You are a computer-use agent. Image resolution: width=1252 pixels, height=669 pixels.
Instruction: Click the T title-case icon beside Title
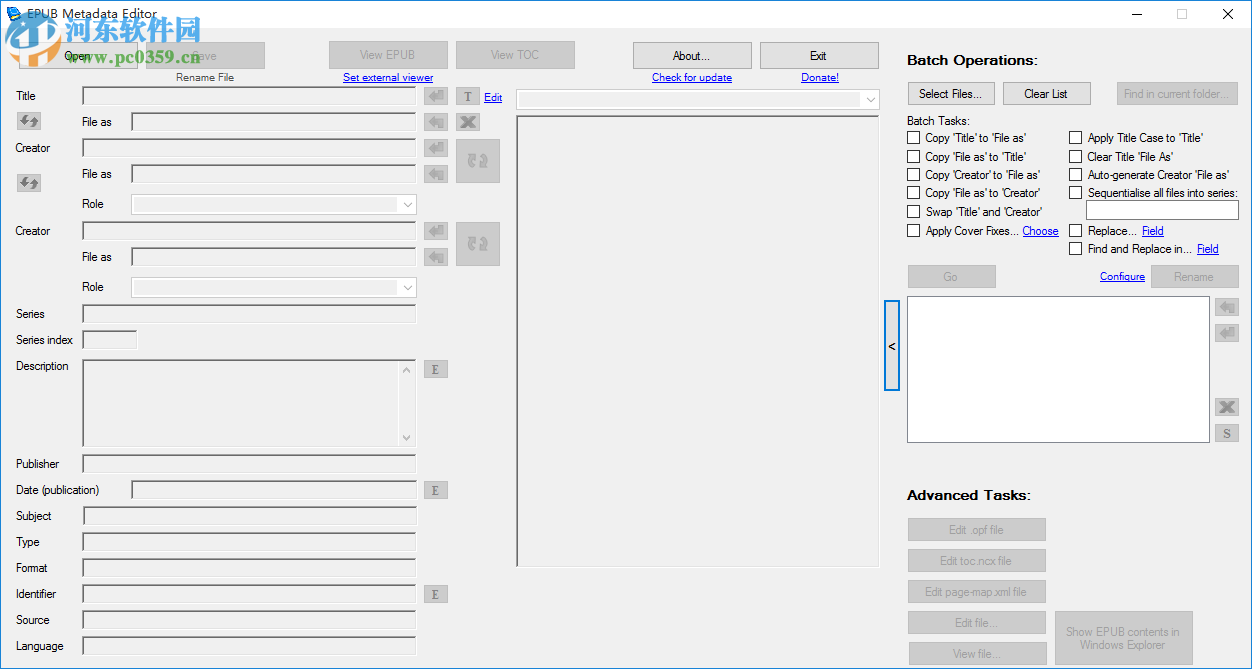click(467, 96)
